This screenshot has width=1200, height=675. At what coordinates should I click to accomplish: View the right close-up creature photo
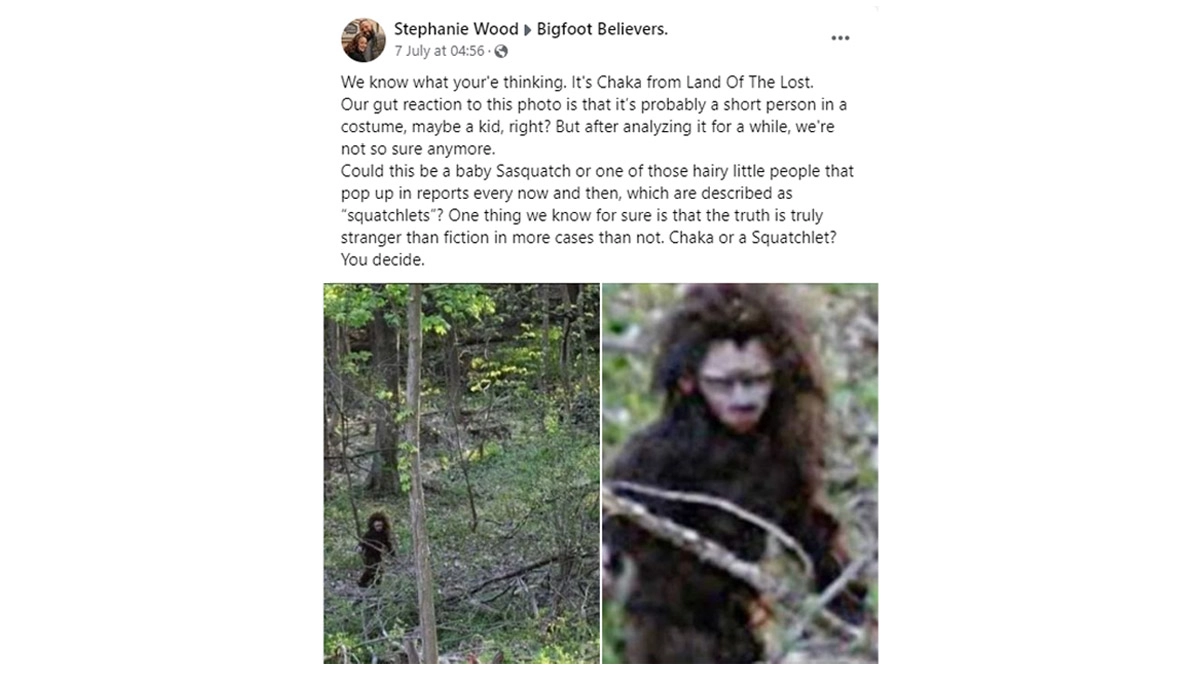[740, 473]
